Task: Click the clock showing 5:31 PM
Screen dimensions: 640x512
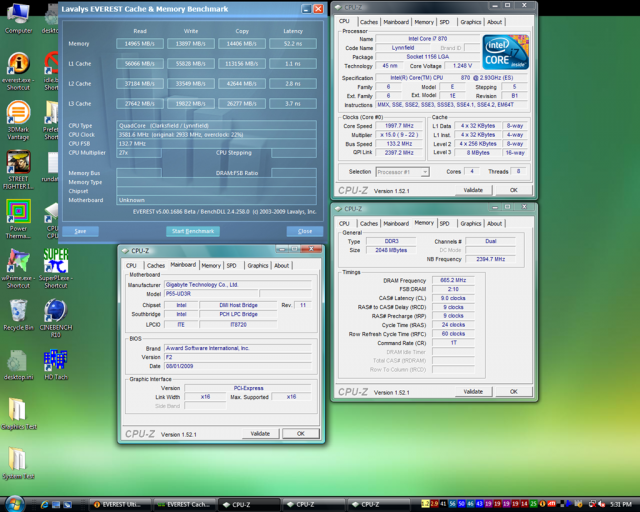Action: click(x=621, y=505)
